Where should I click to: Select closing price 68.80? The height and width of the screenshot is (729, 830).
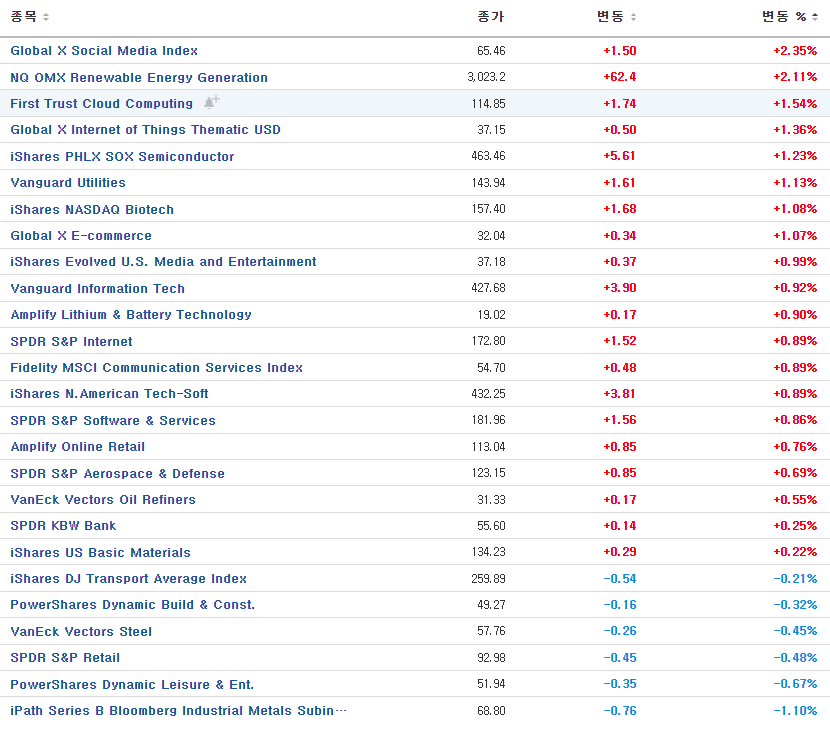pyautogui.click(x=491, y=710)
